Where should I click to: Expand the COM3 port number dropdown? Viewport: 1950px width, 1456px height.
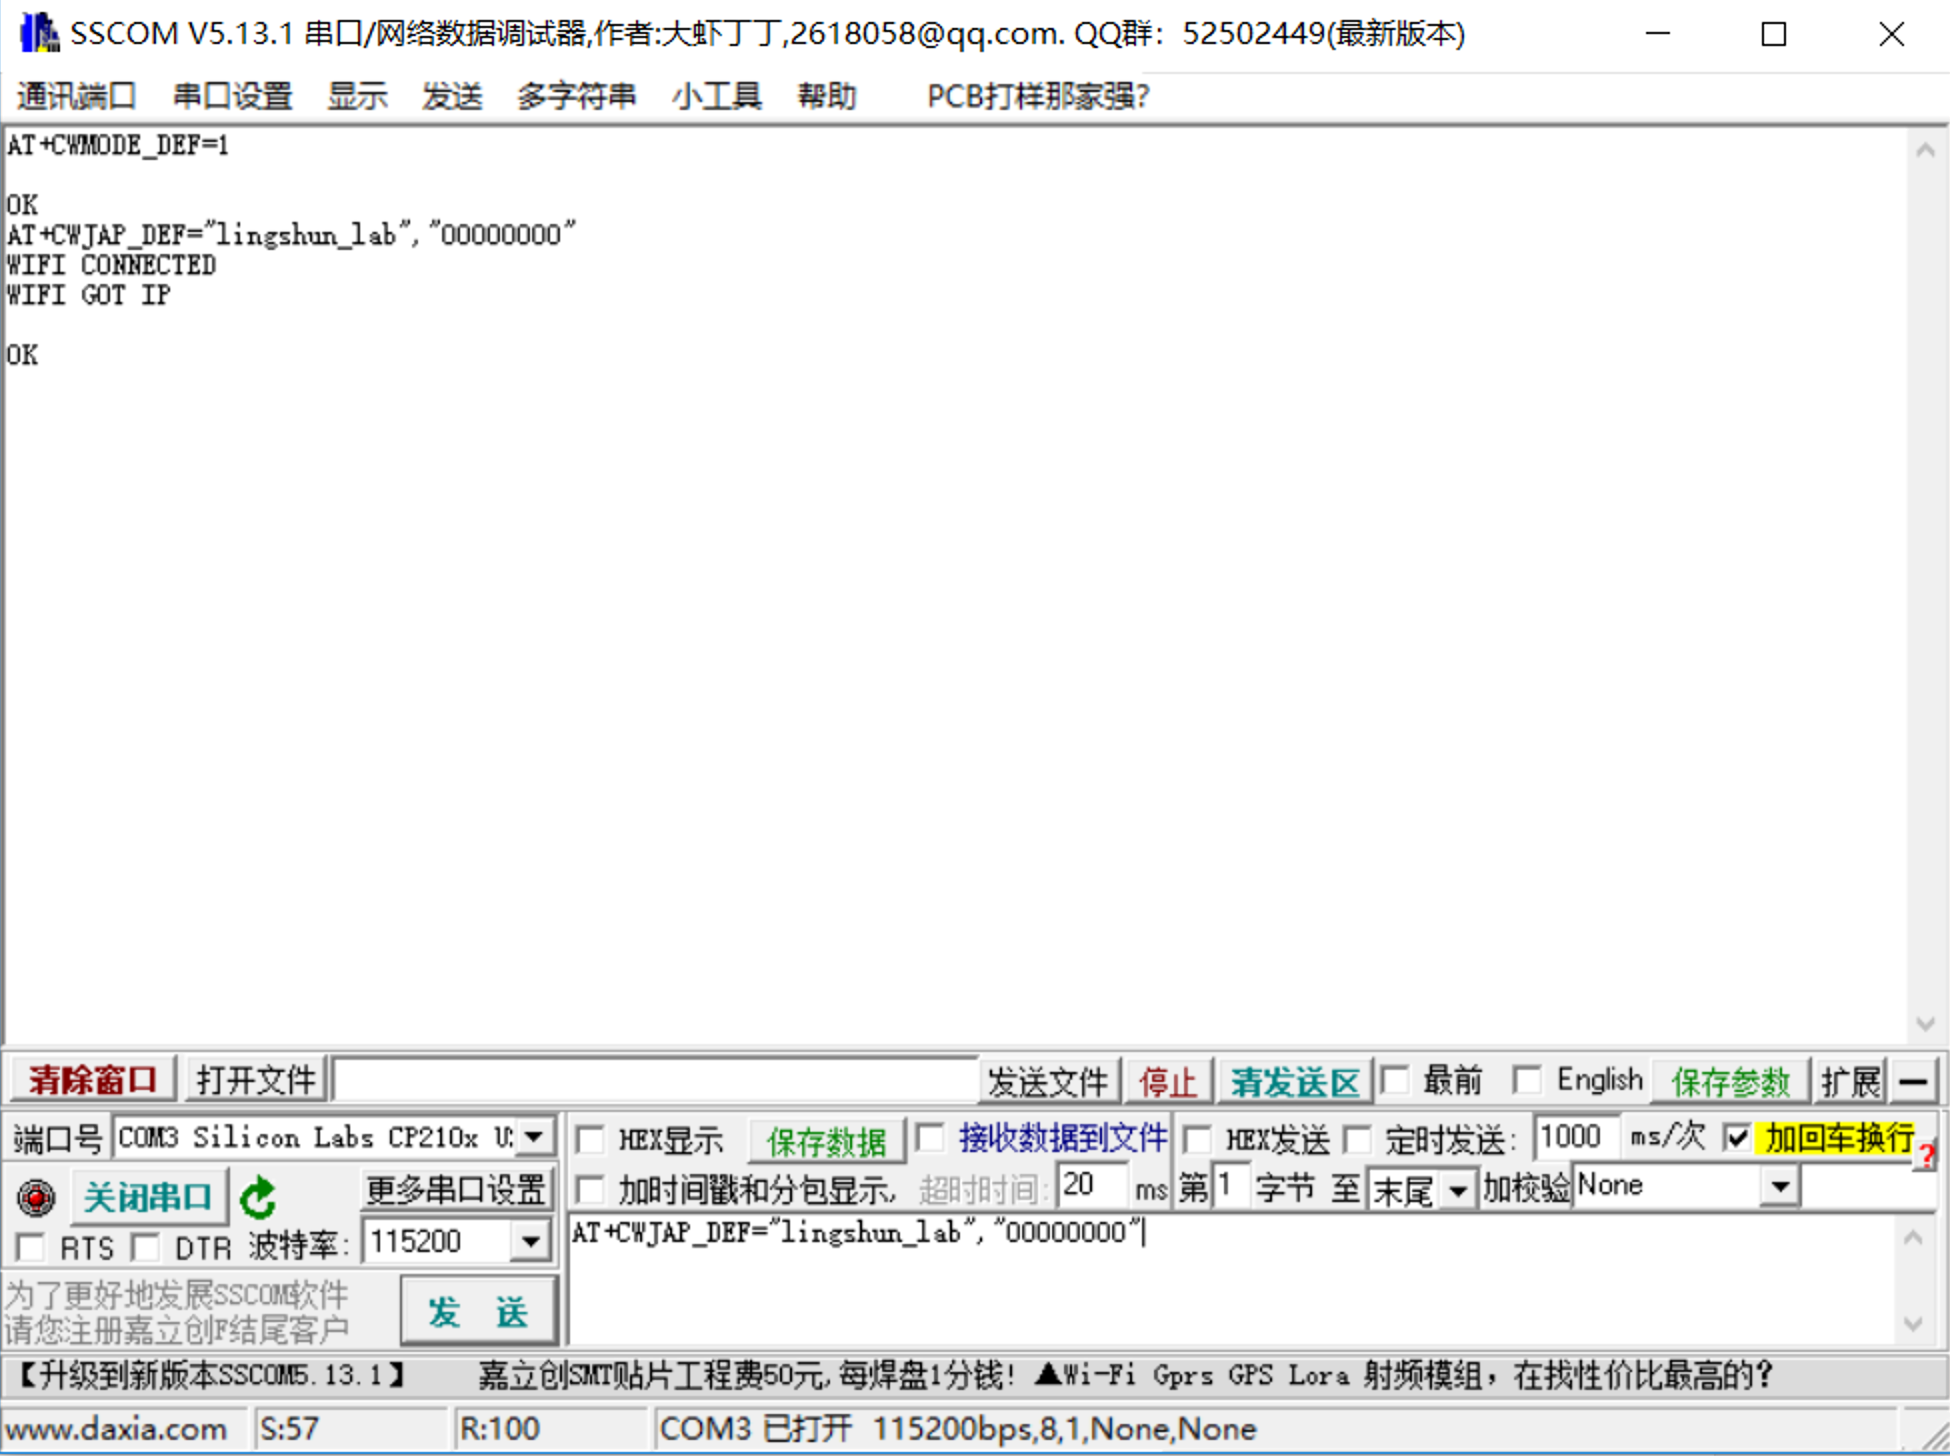(535, 1137)
